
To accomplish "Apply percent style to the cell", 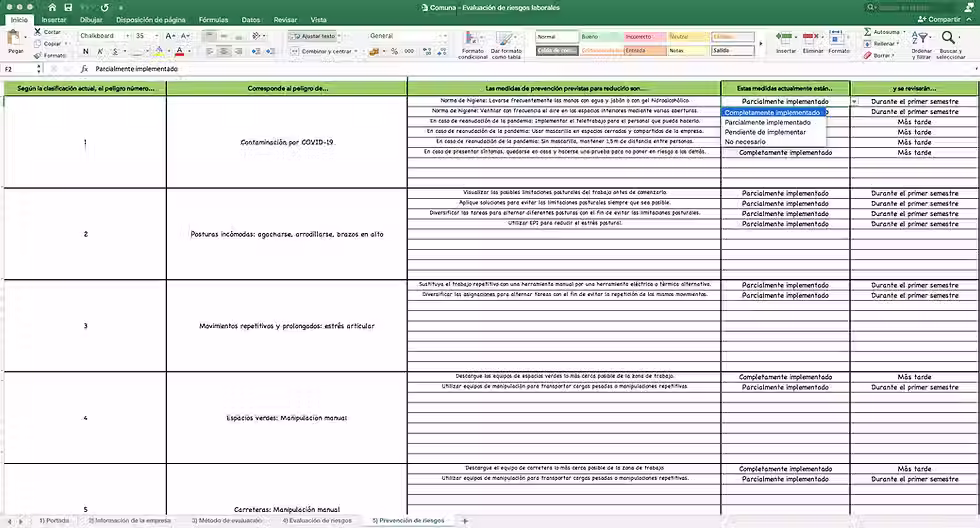I will pyautogui.click(x=394, y=51).
